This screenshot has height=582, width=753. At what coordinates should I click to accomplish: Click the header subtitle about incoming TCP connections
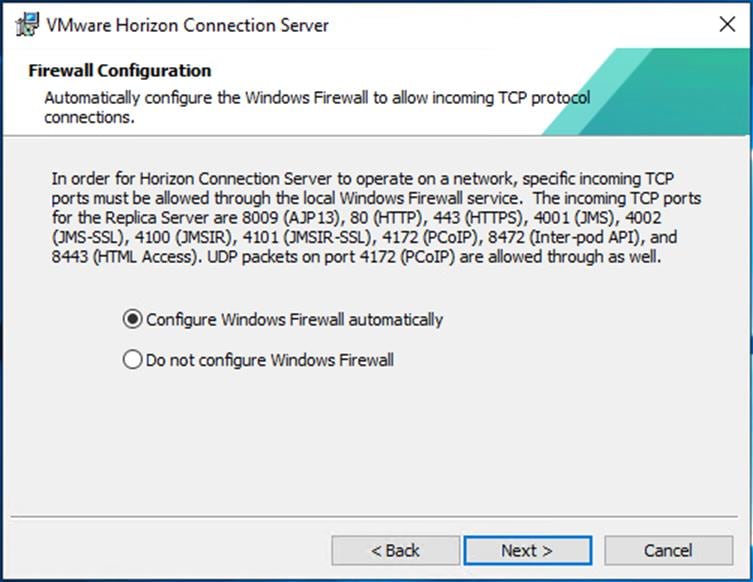316,107
